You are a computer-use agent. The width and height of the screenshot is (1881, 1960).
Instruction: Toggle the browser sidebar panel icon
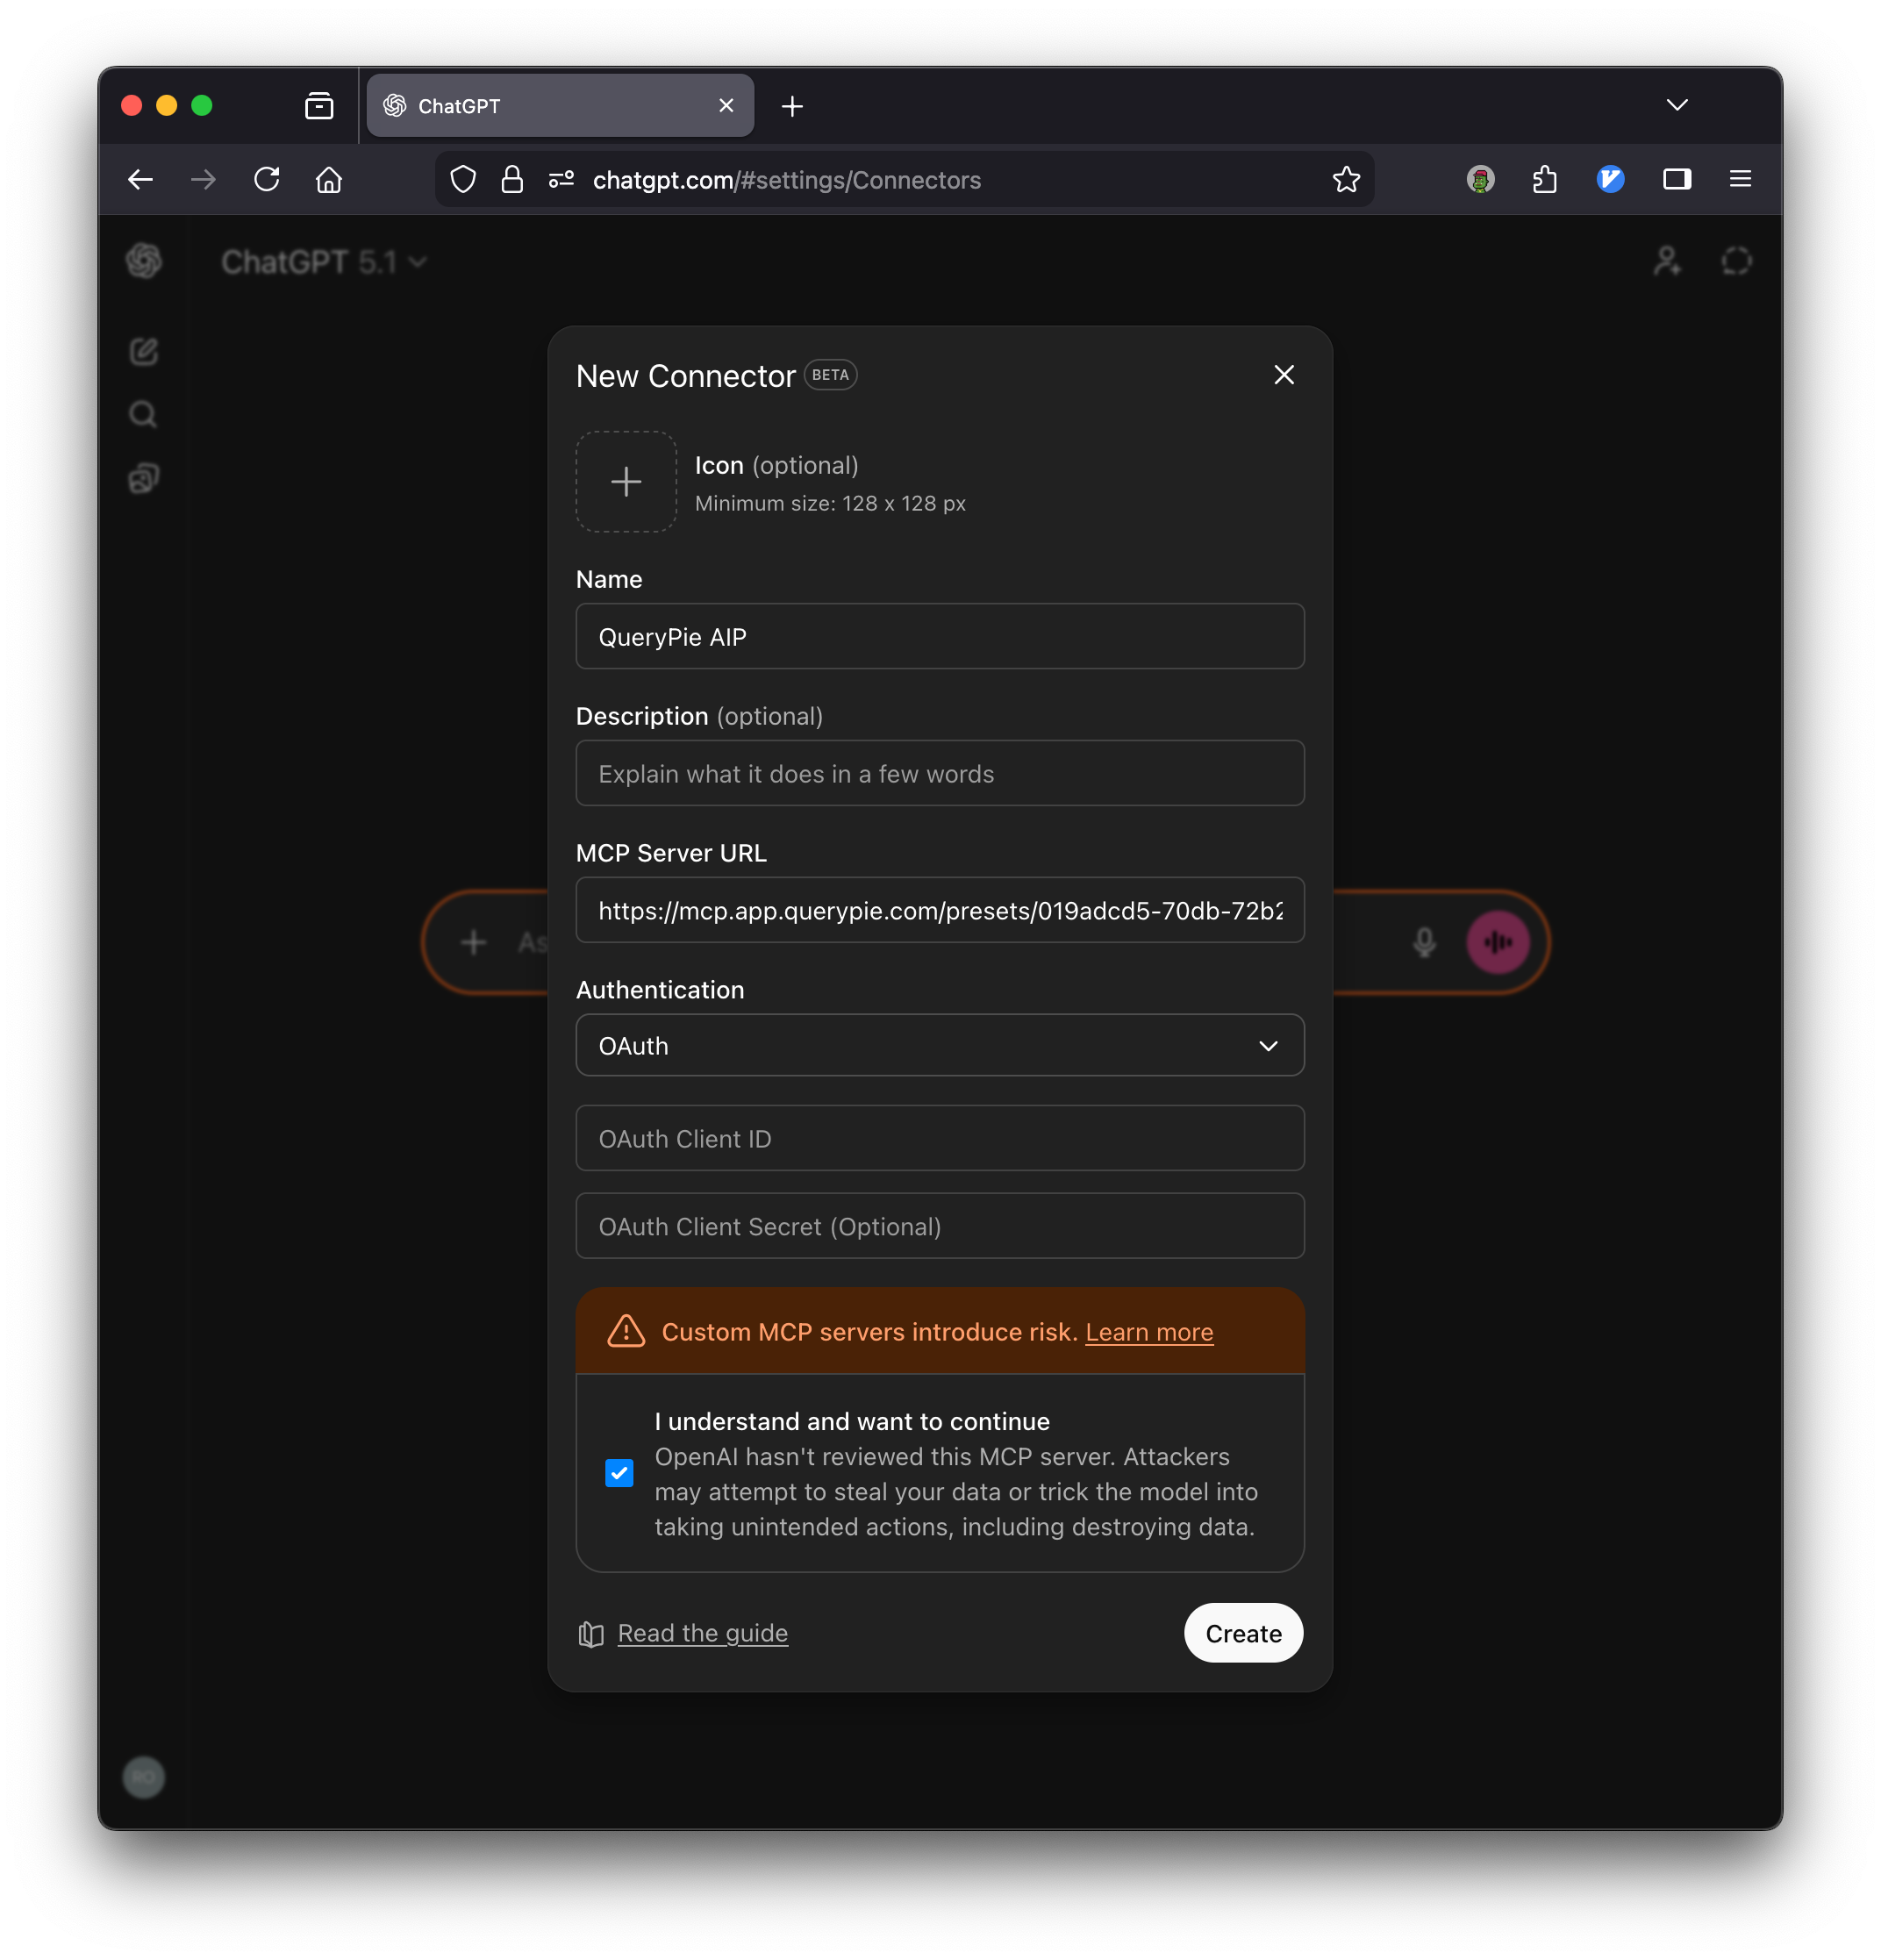click(1677, 179)
